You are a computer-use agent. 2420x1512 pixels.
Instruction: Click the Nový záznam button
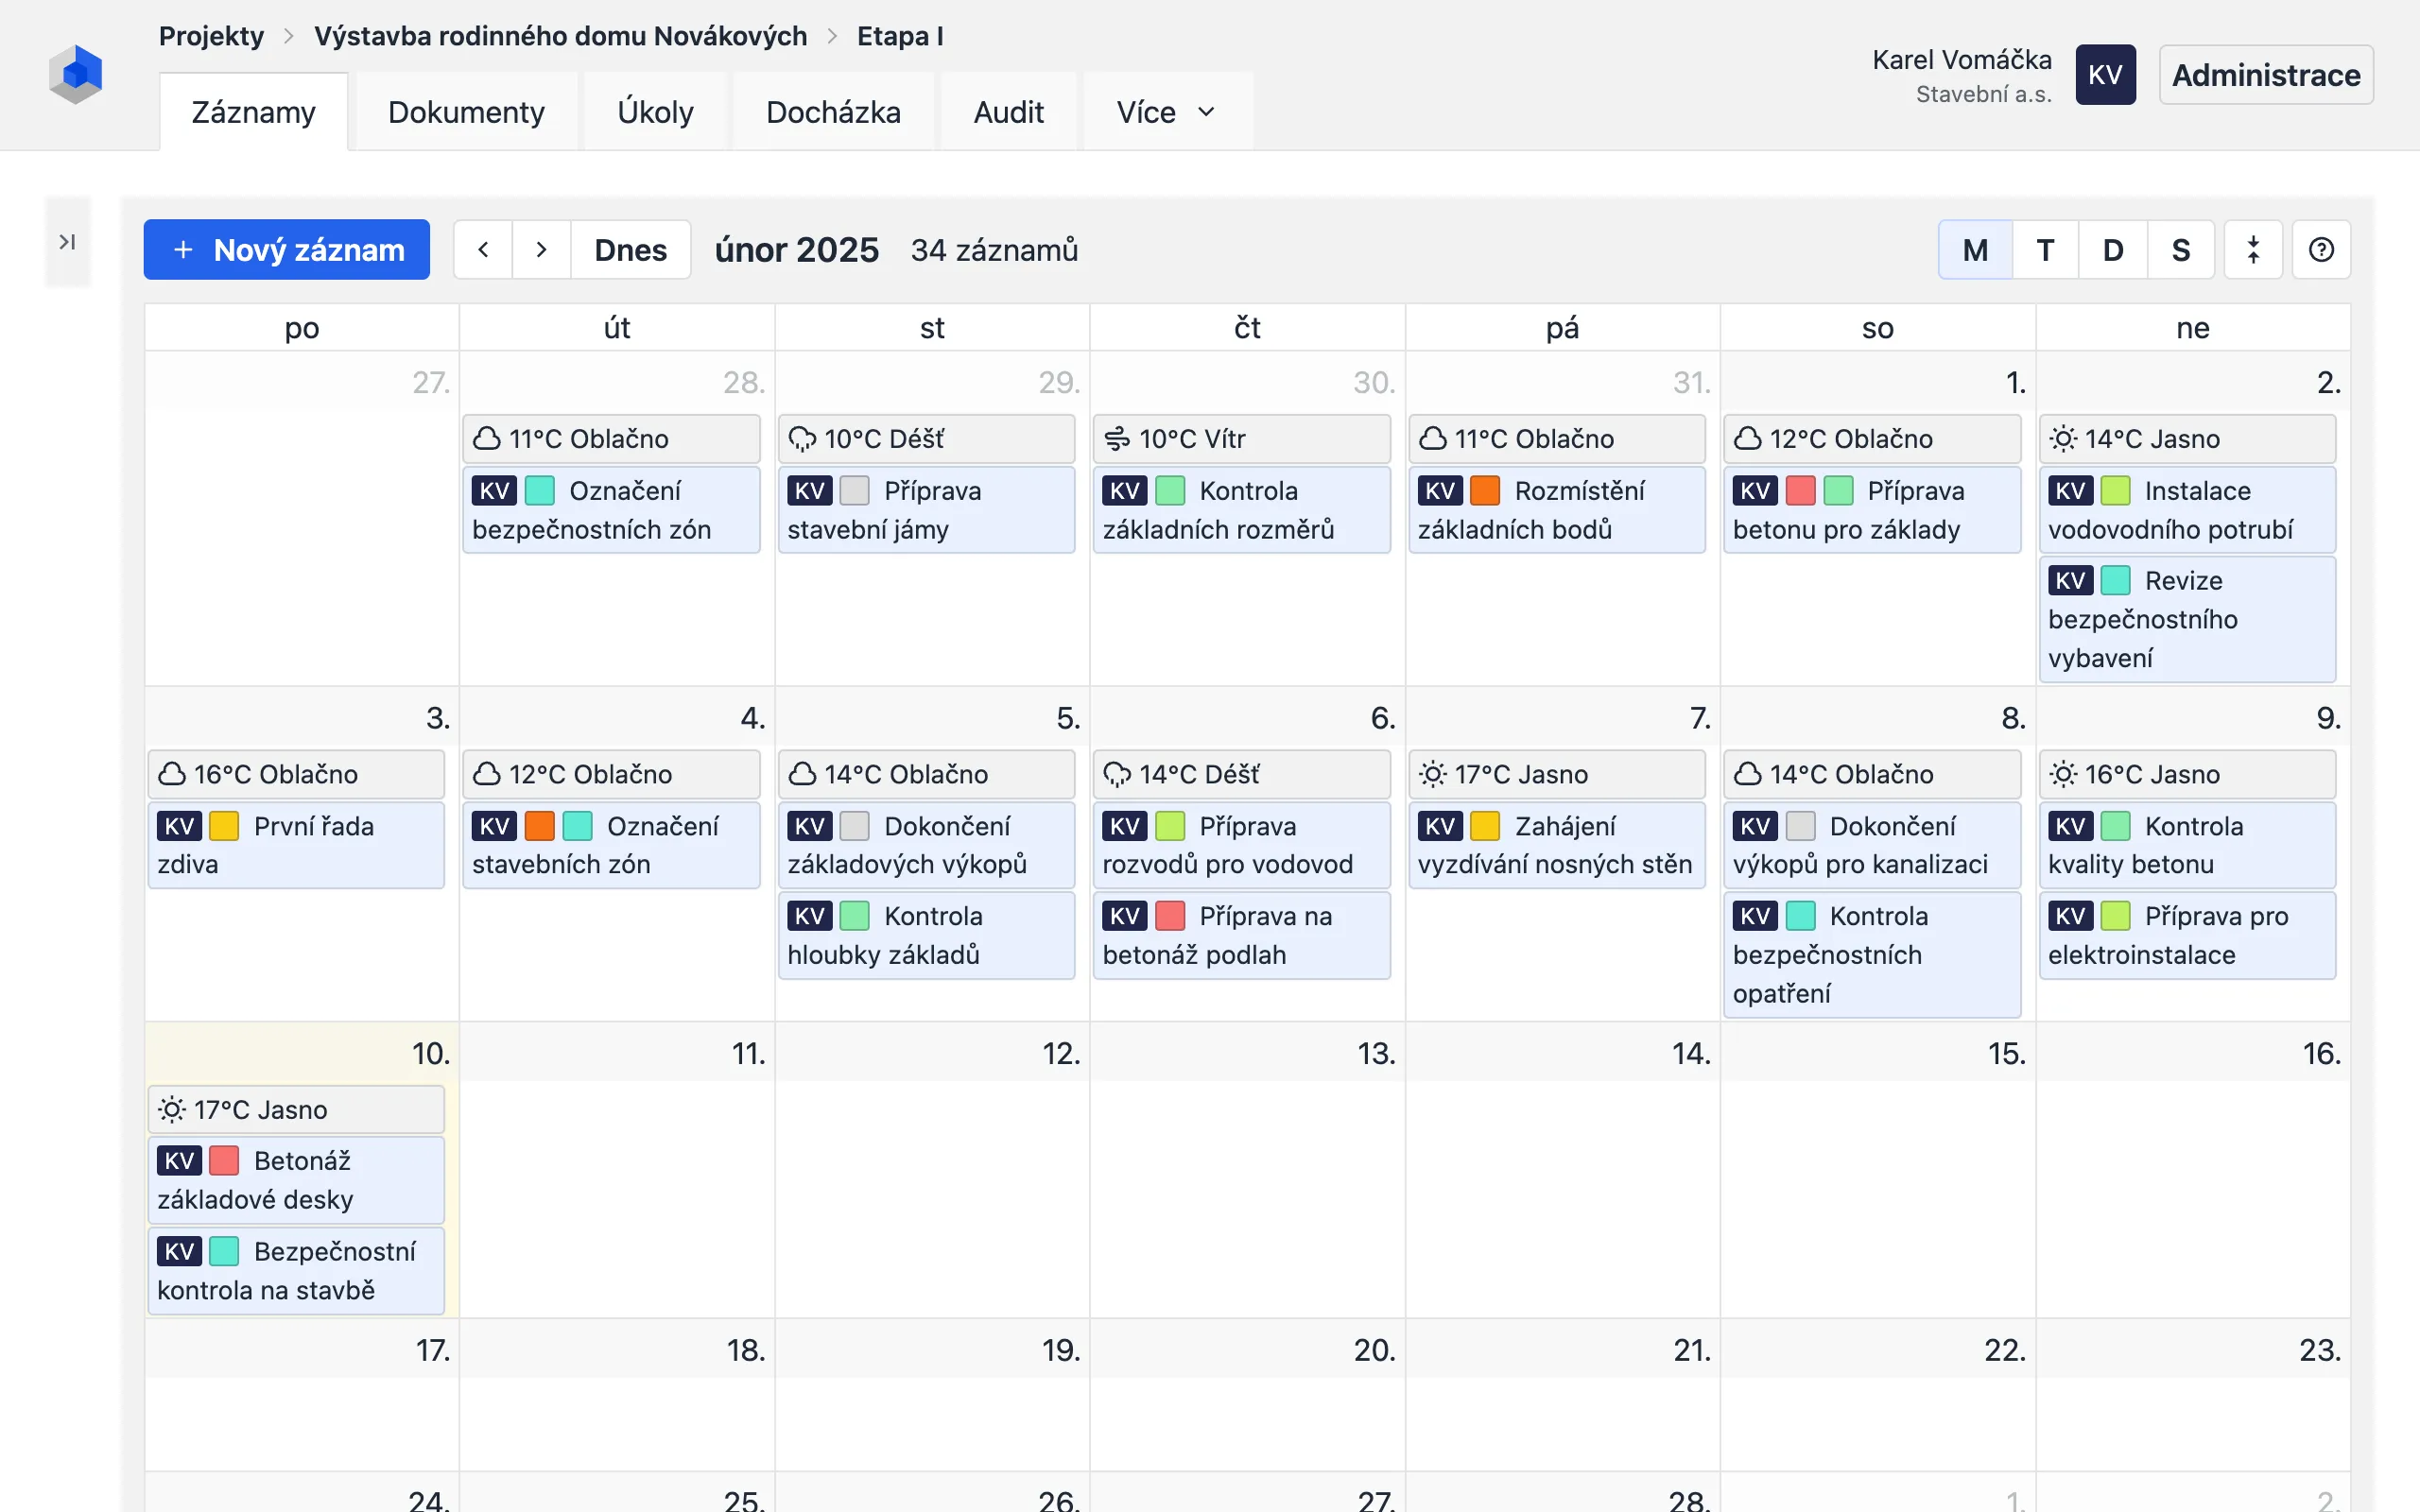point(287,250)
